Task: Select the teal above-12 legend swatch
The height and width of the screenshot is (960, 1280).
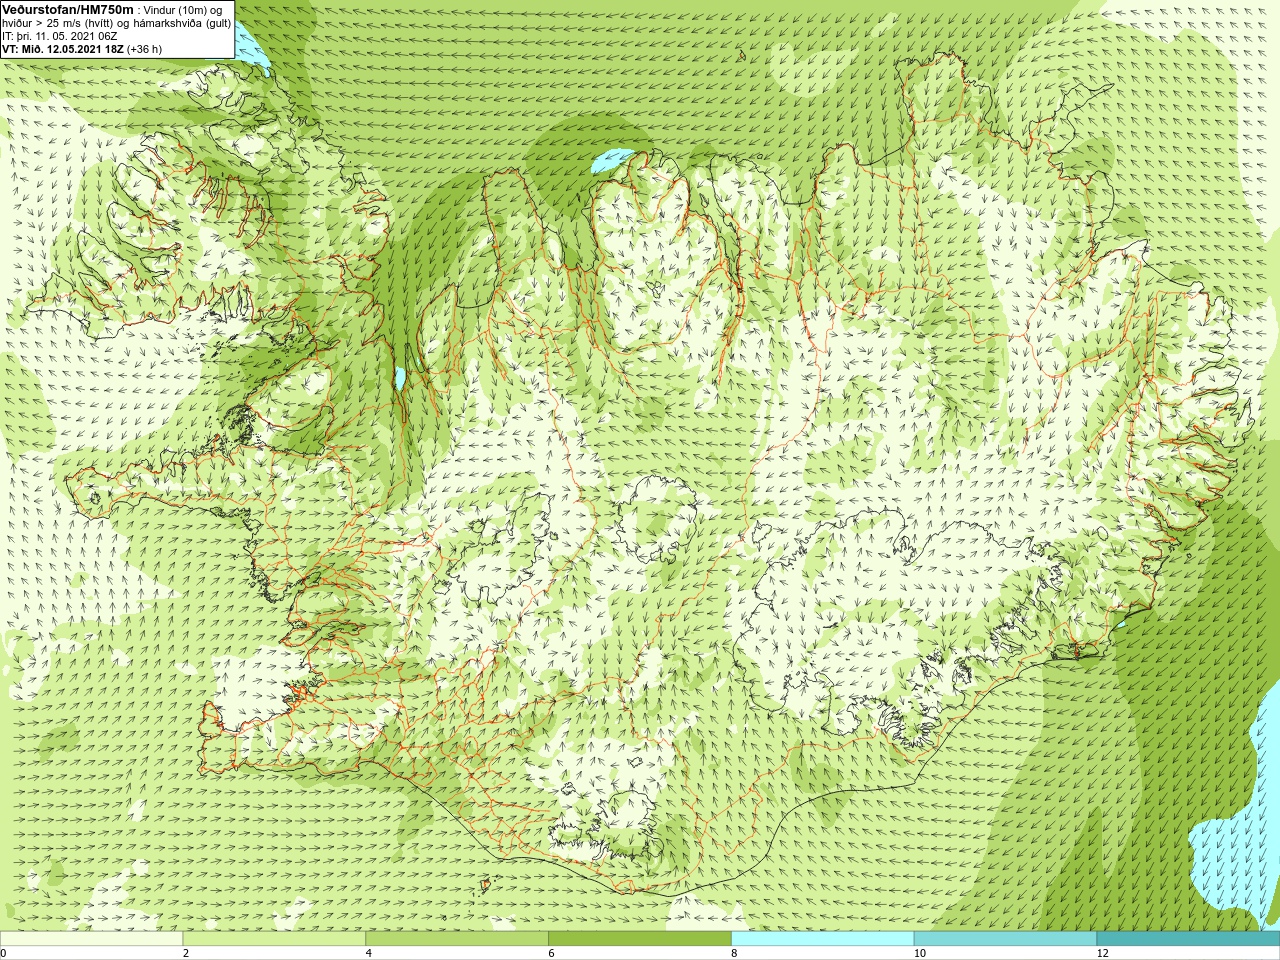Action: click(1188, 939)
